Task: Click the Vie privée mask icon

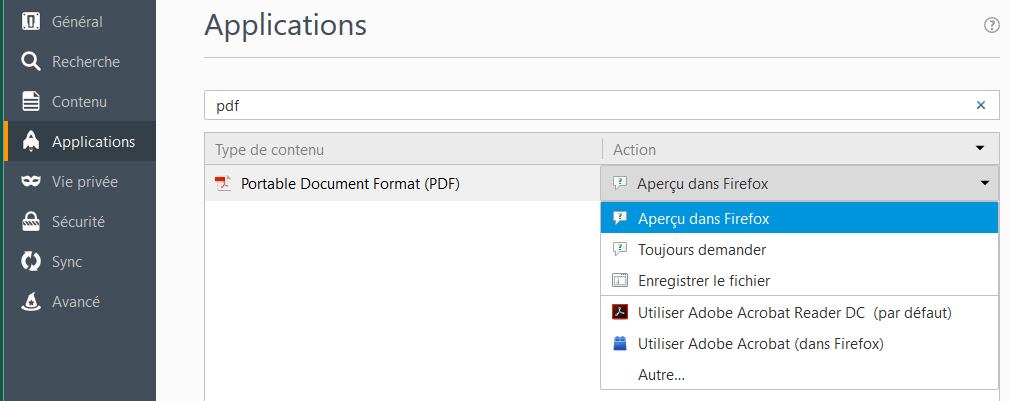Action: point(31,182)
